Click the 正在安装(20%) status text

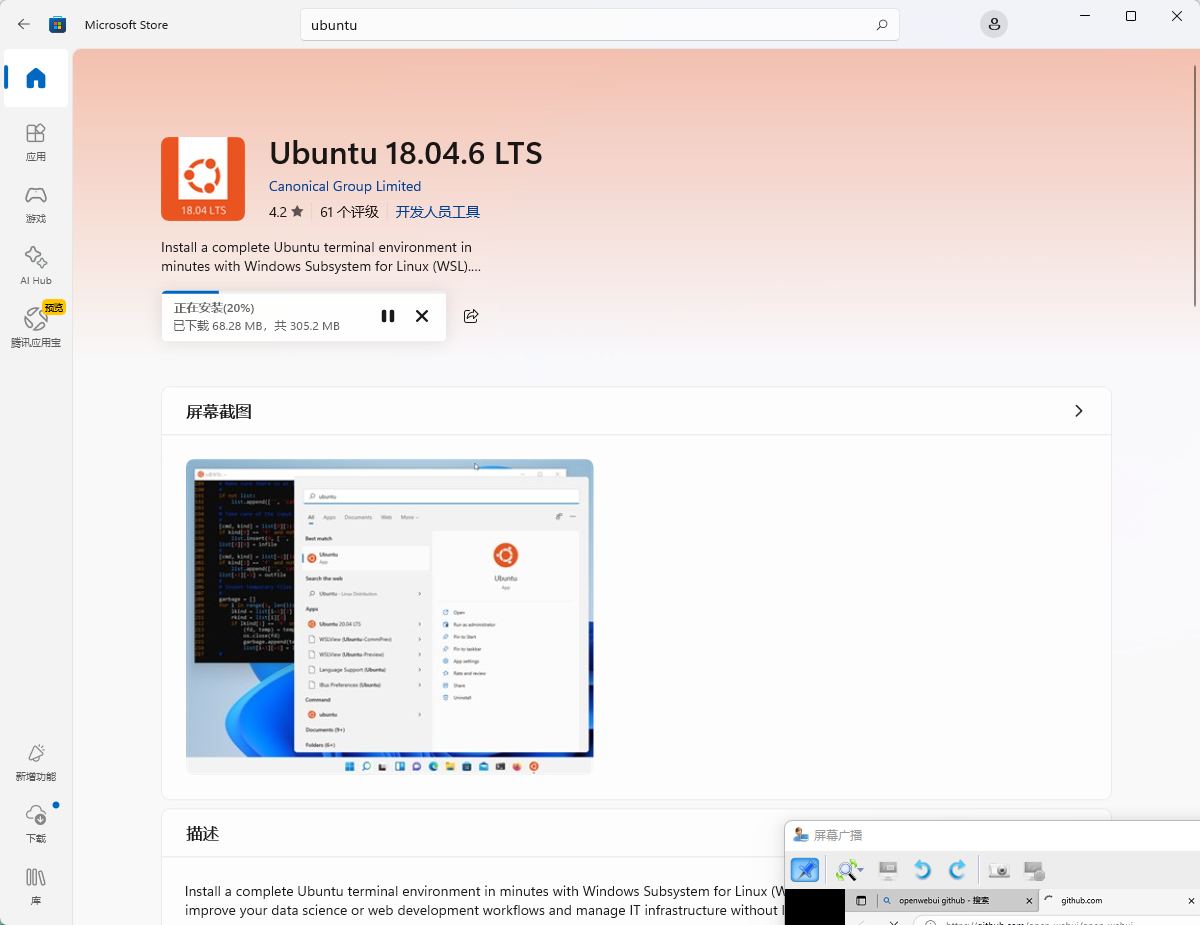(214, 308)
